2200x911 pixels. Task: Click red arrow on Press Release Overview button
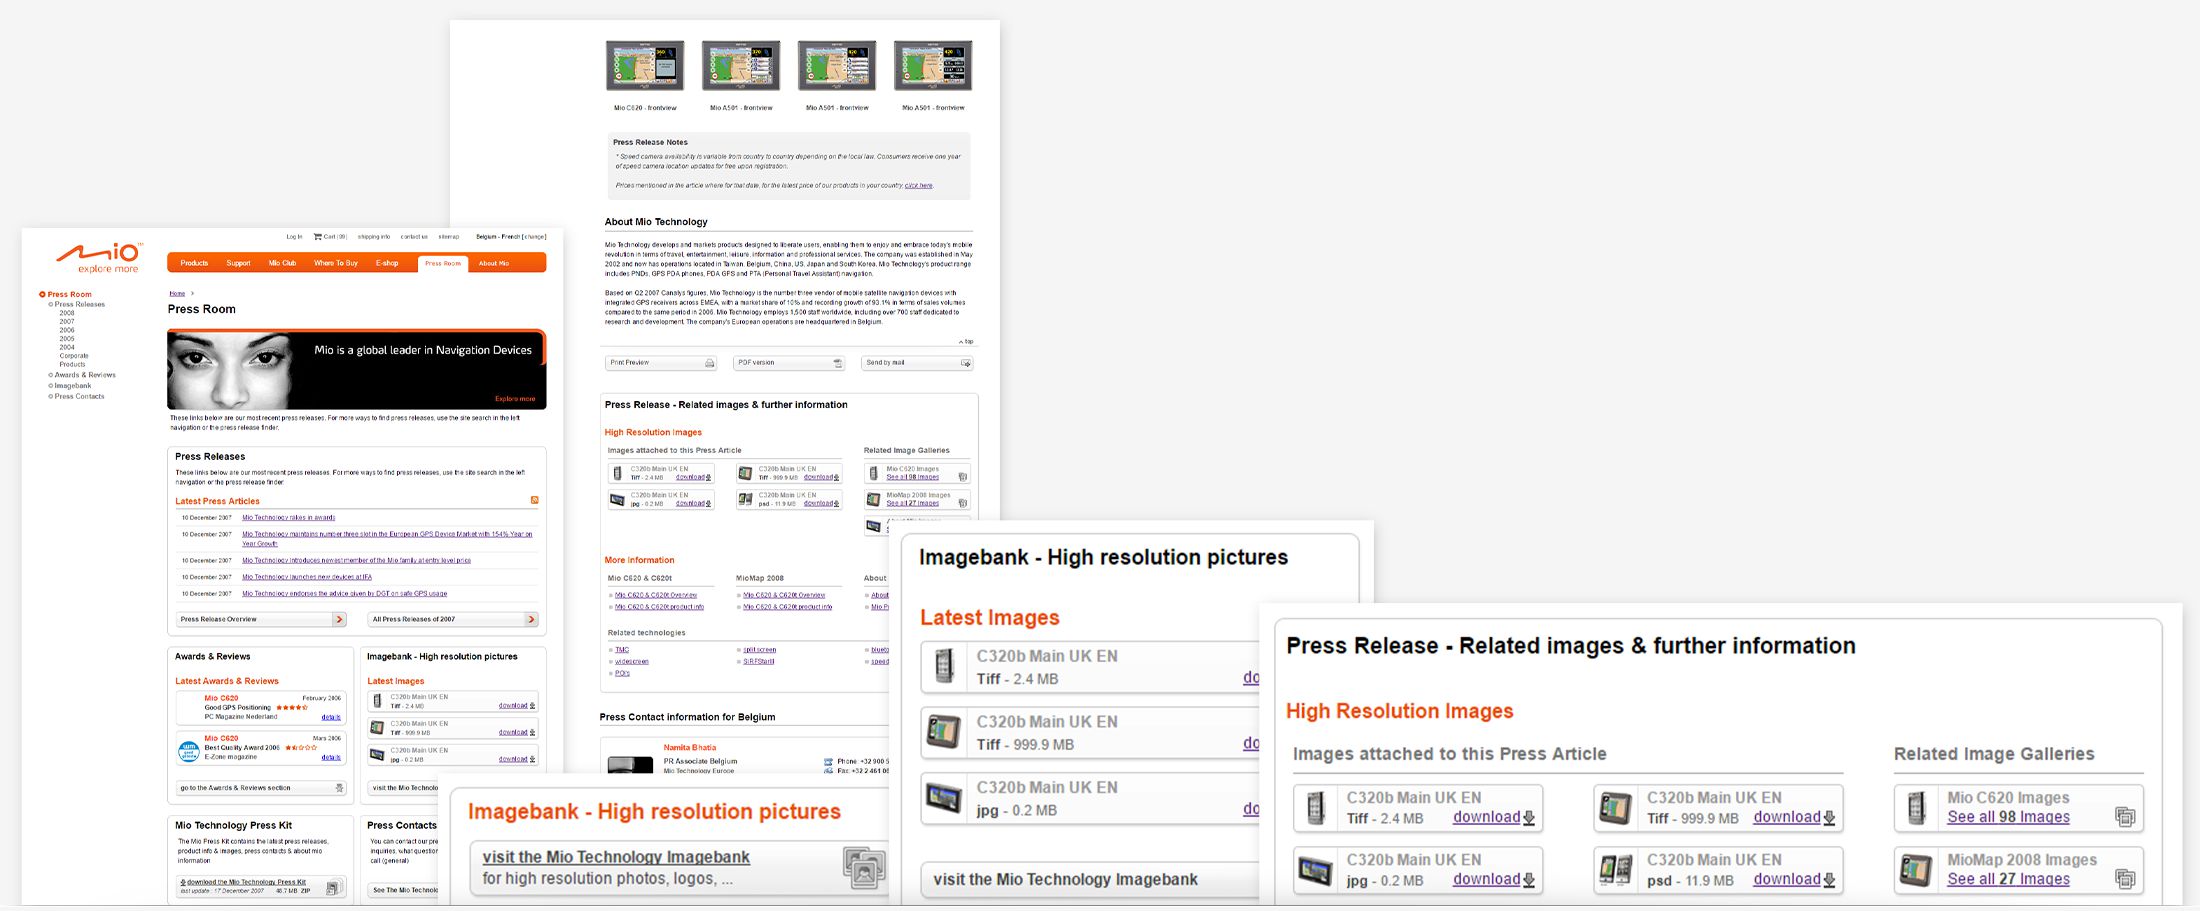pyautogui.click(x=340, y=619)
